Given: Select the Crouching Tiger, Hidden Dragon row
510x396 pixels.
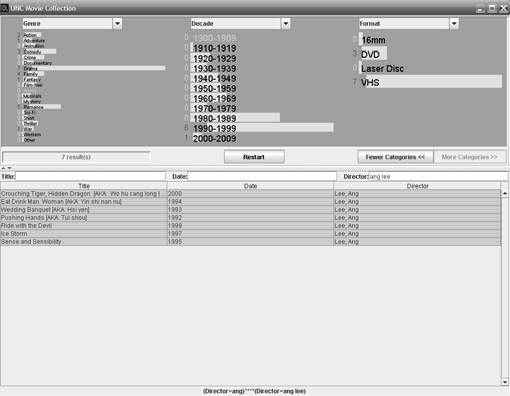Looking at the screenshot, I should point(250,194).
